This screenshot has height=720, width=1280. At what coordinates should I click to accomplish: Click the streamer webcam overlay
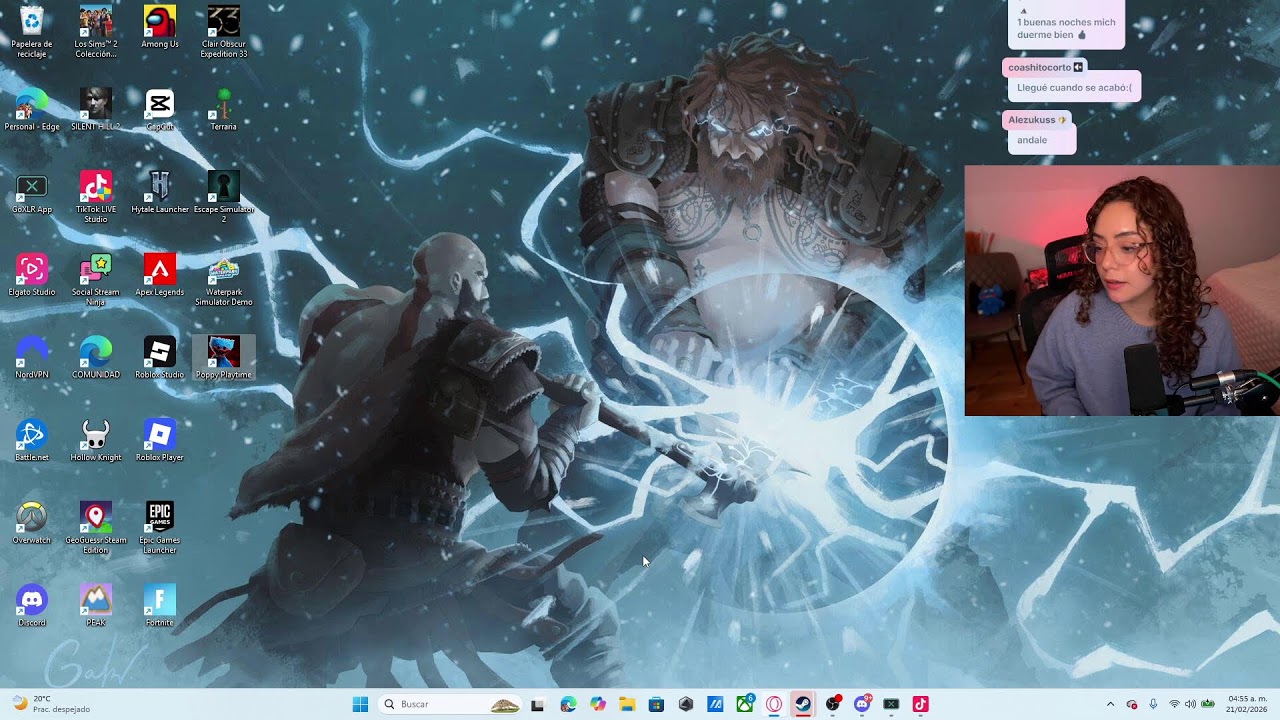pyautogui.click(x=1122, y=290)
